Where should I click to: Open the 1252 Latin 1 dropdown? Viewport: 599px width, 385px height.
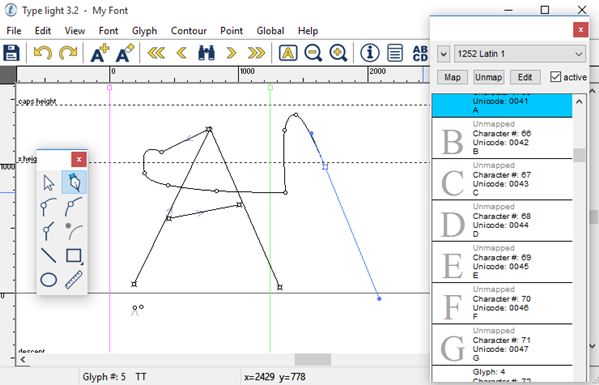click(520, 54)
